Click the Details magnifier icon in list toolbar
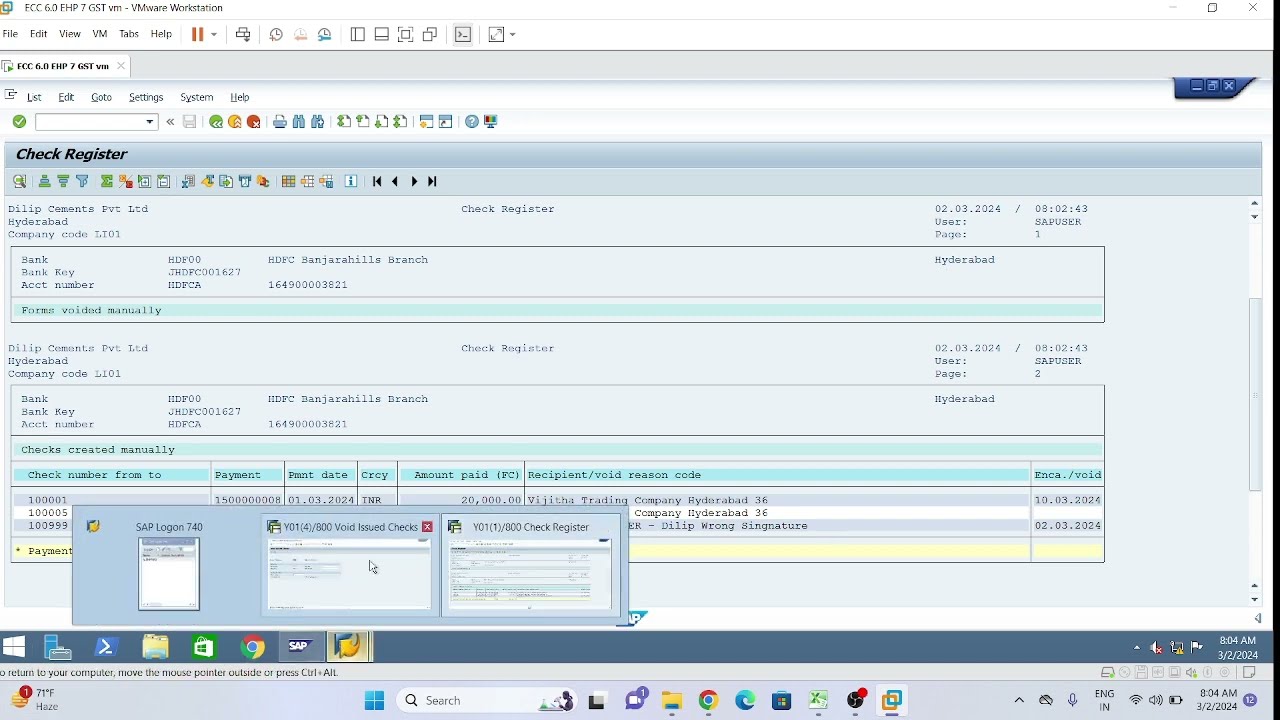The width and height of the screenshot is (1280, 720). pos(19,182)
